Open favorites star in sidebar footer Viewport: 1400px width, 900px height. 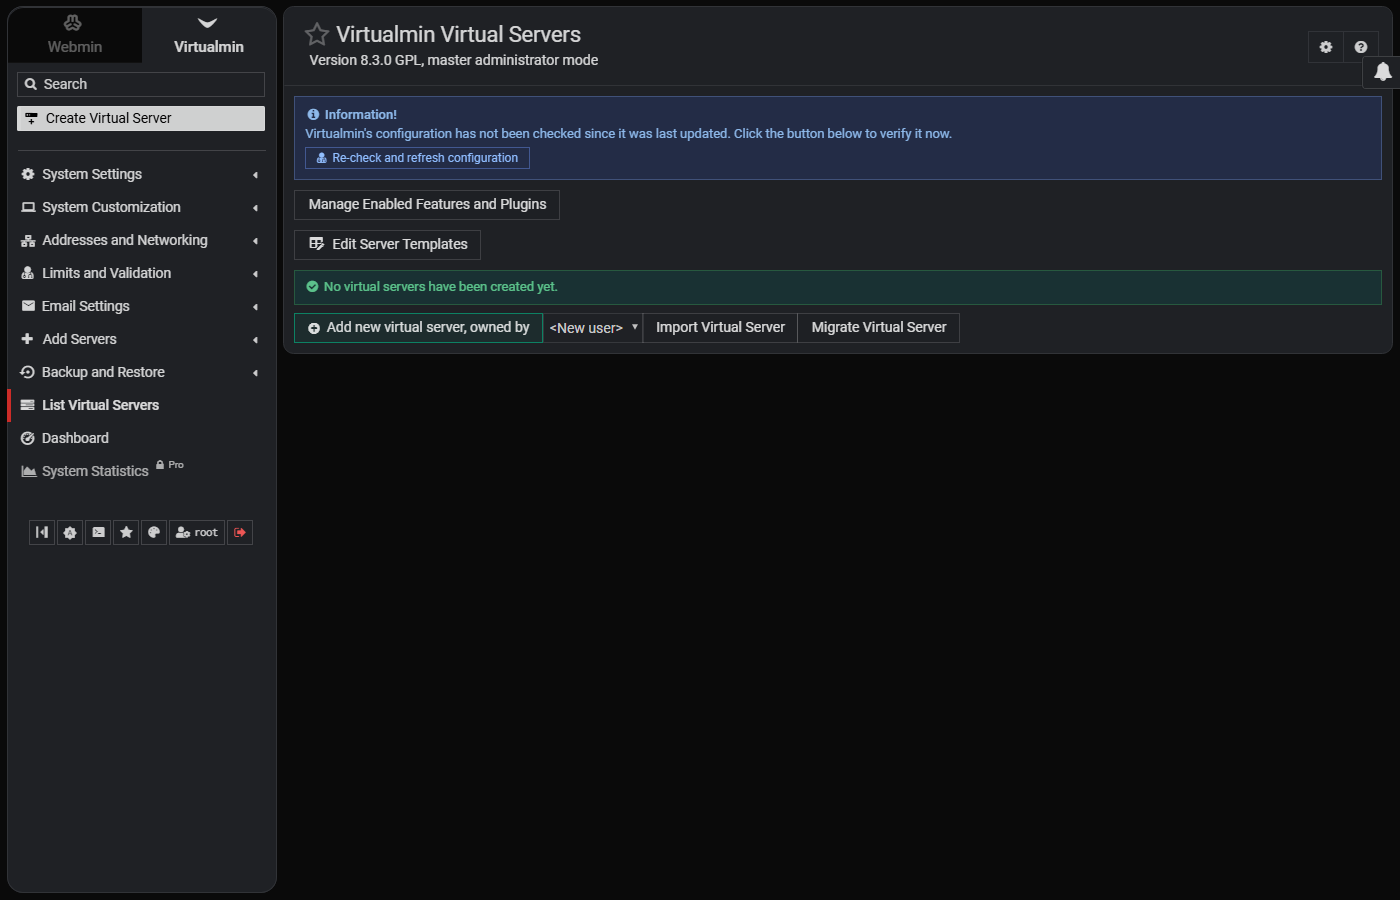(x=126, y=533)
